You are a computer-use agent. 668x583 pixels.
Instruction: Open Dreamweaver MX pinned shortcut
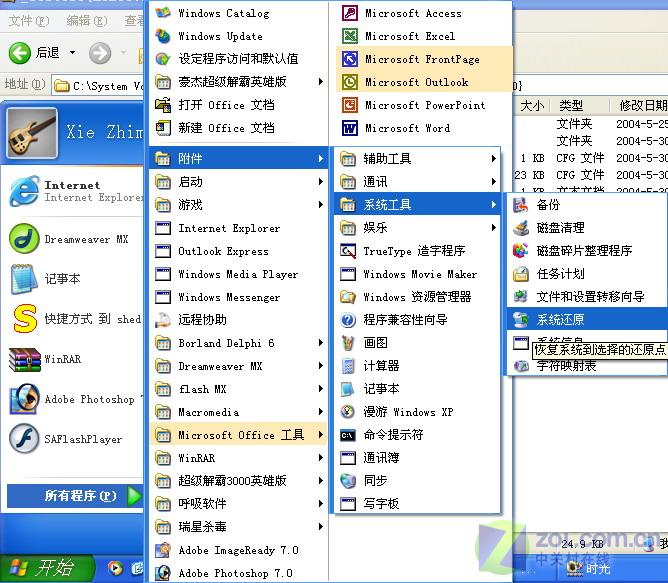73,239
